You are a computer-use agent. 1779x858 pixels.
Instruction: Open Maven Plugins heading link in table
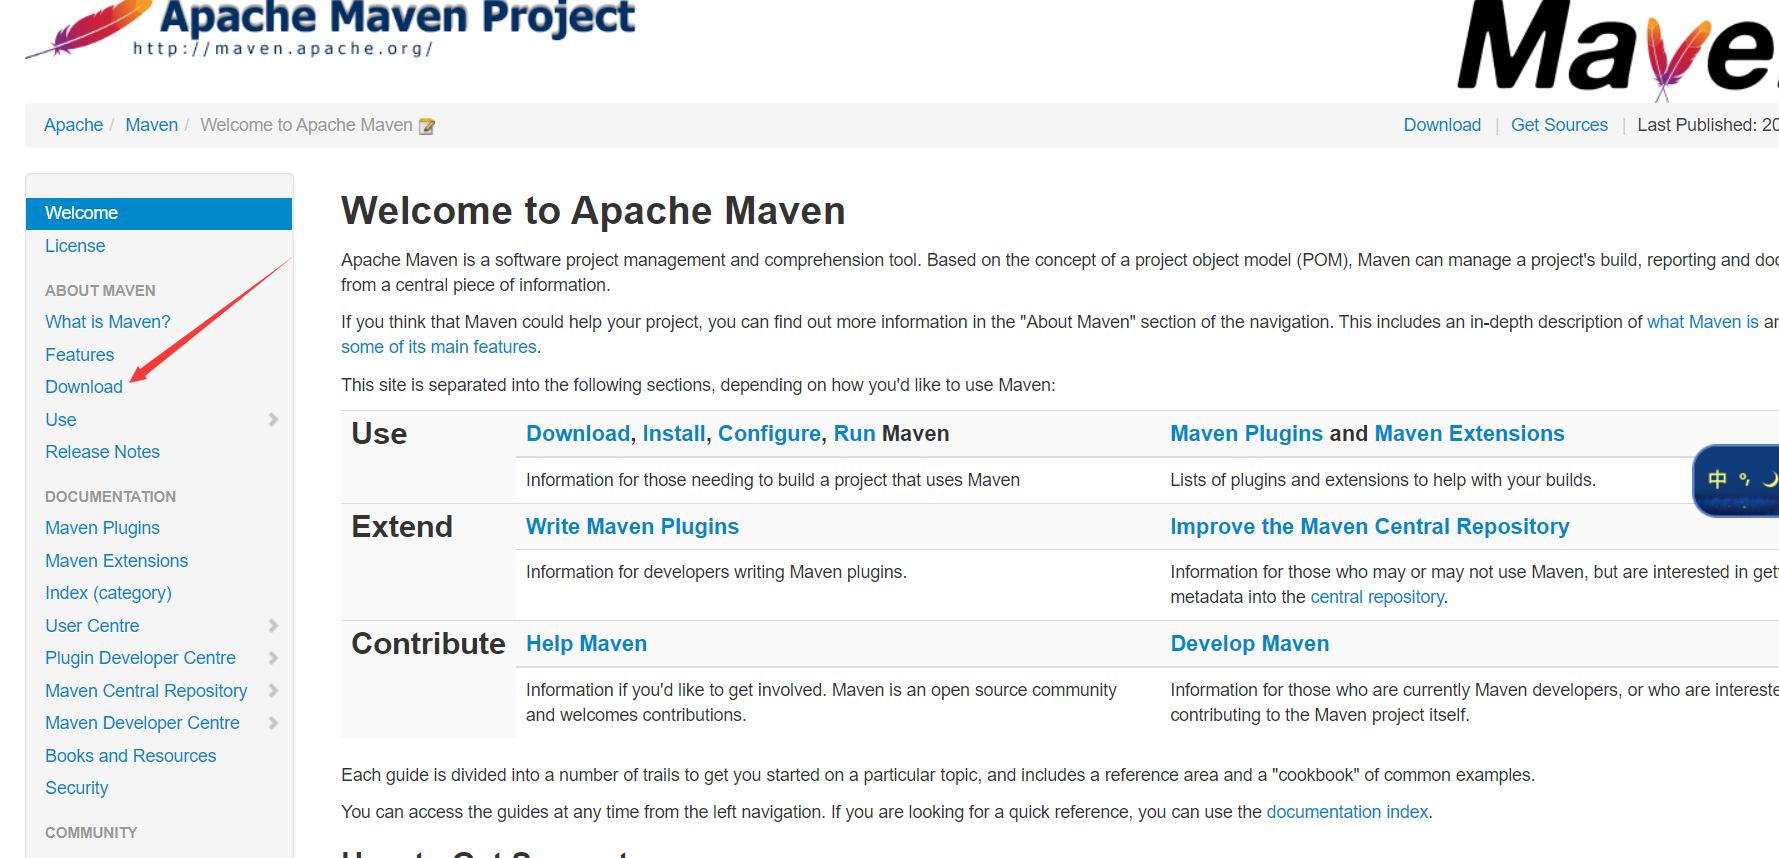pyautogui.click(x=1247, y=434)
